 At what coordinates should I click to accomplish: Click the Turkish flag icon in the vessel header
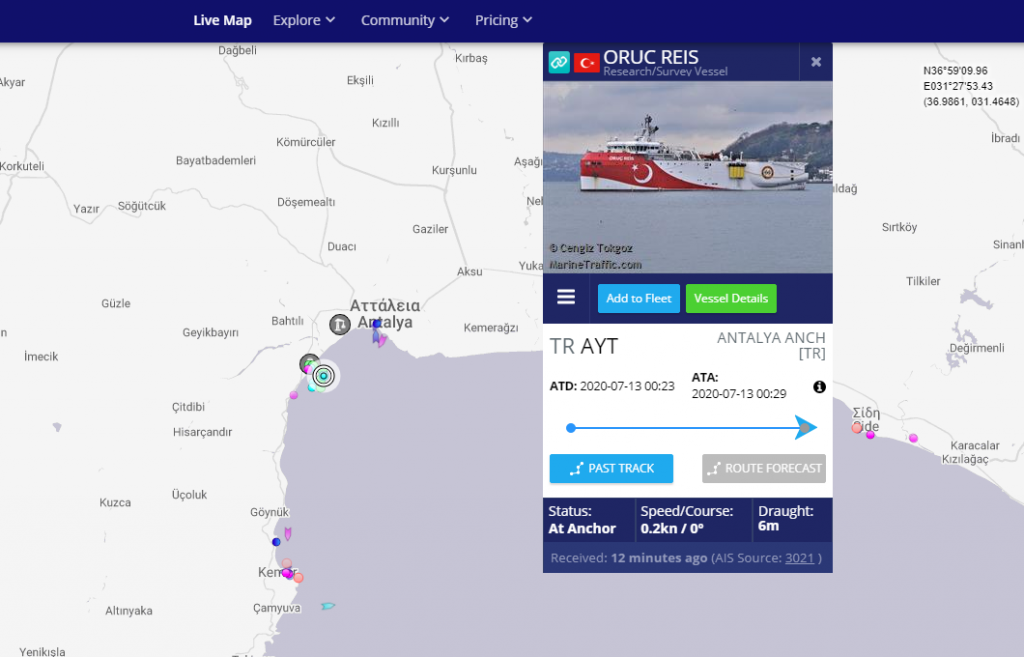(x=586, y=63)
